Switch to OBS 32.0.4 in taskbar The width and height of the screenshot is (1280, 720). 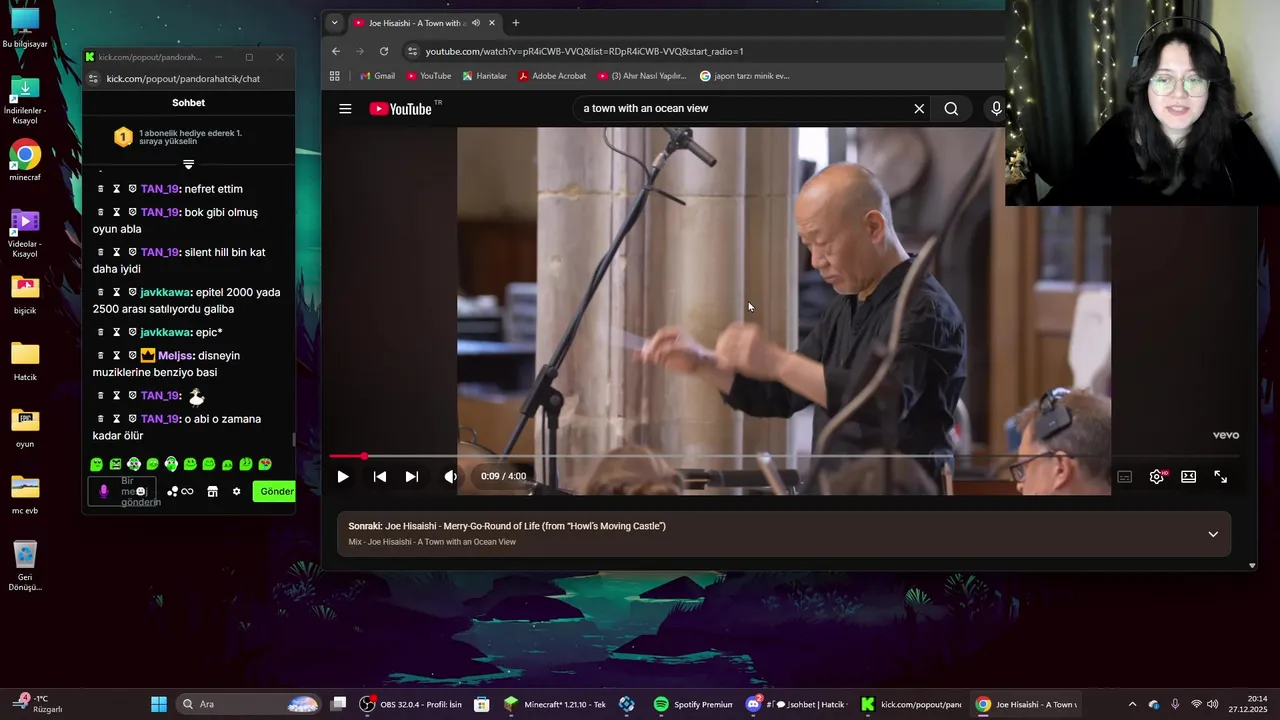(x=411, y=704)
